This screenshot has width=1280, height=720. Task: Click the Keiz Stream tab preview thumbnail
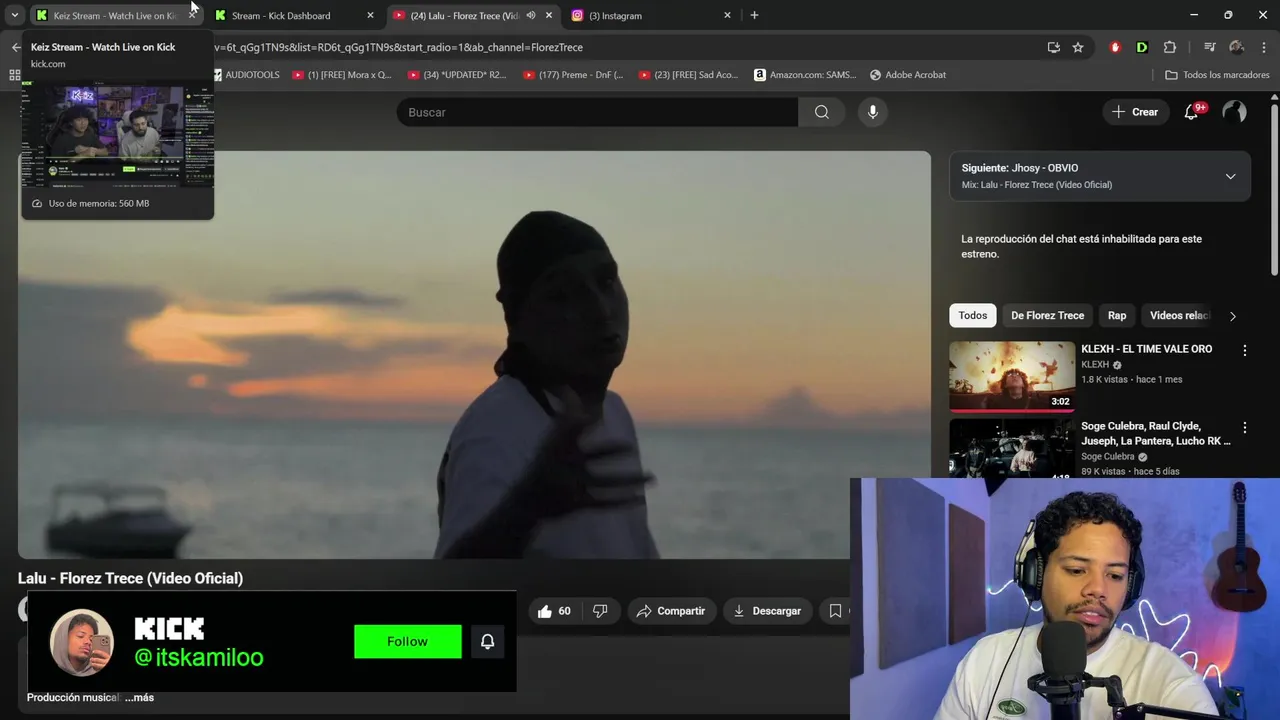click(x=117, y=134)
